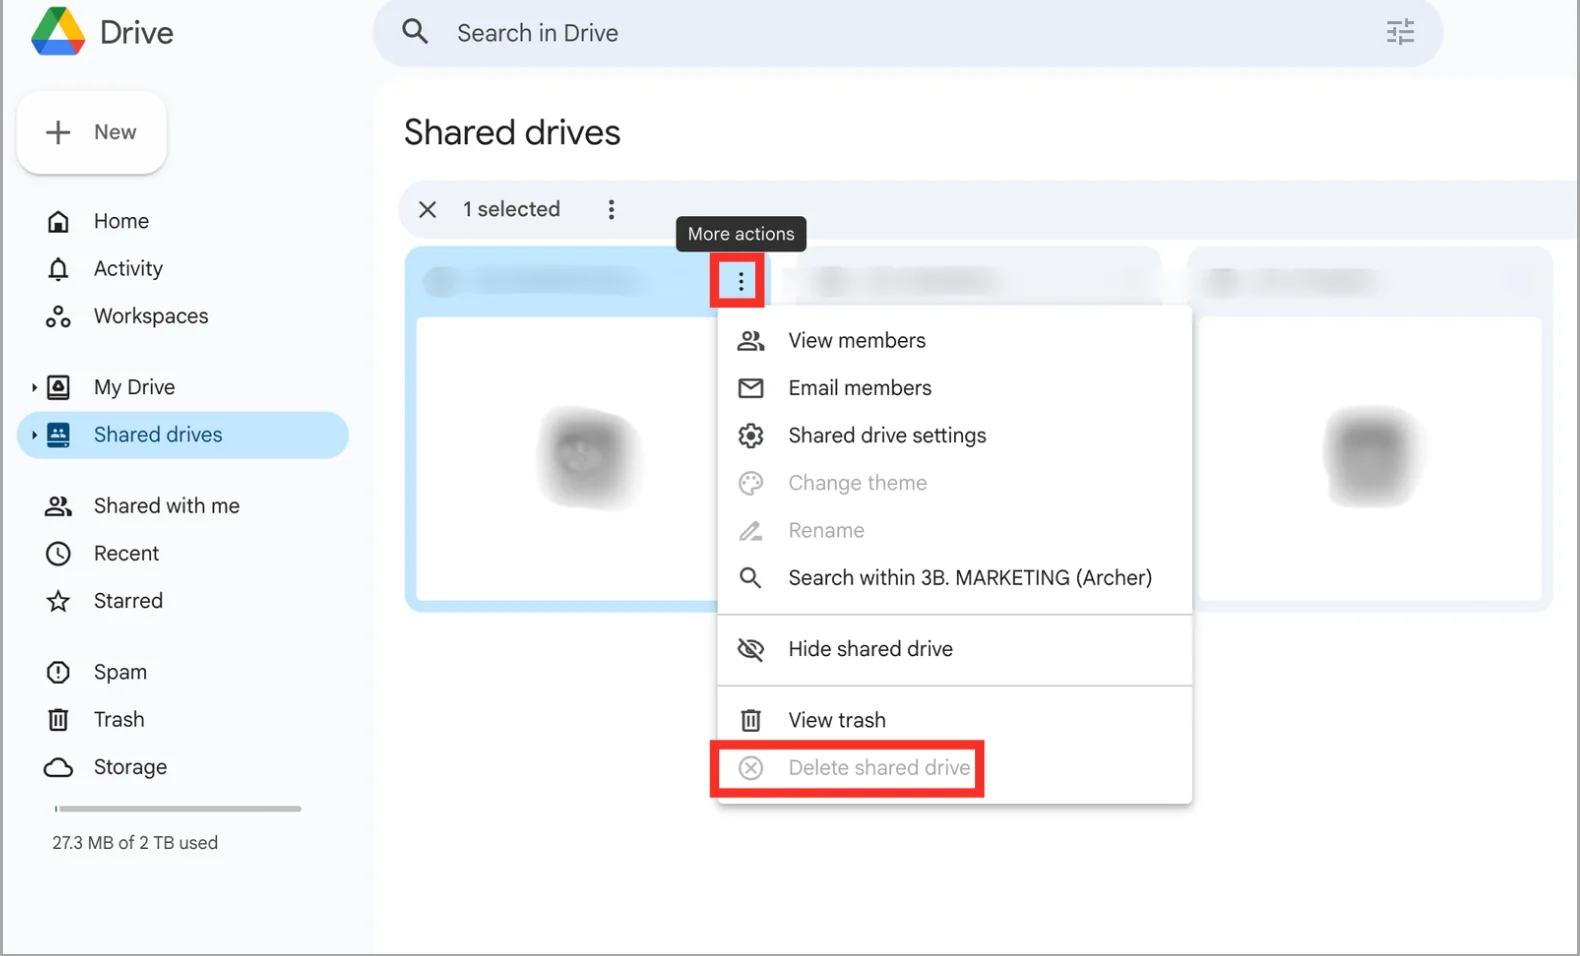Image resolution: width=1580 pixels, height=956 pixels.
Task: Open Recent files list
Action: pyautogui.click(x=183, y=553)
